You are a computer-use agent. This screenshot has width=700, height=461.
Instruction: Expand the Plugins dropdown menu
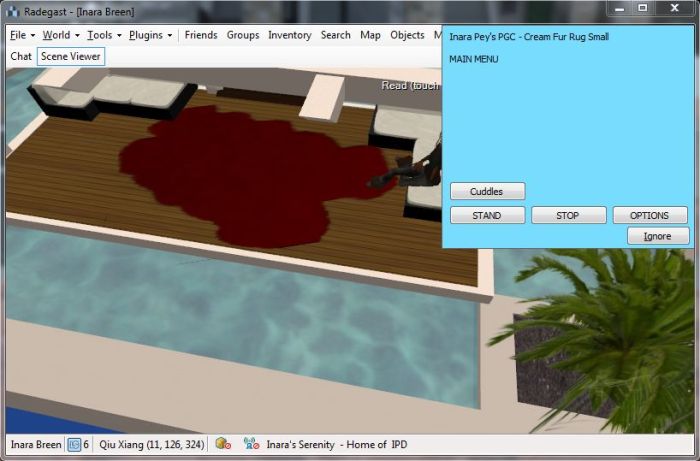click(x=150, y=35)
